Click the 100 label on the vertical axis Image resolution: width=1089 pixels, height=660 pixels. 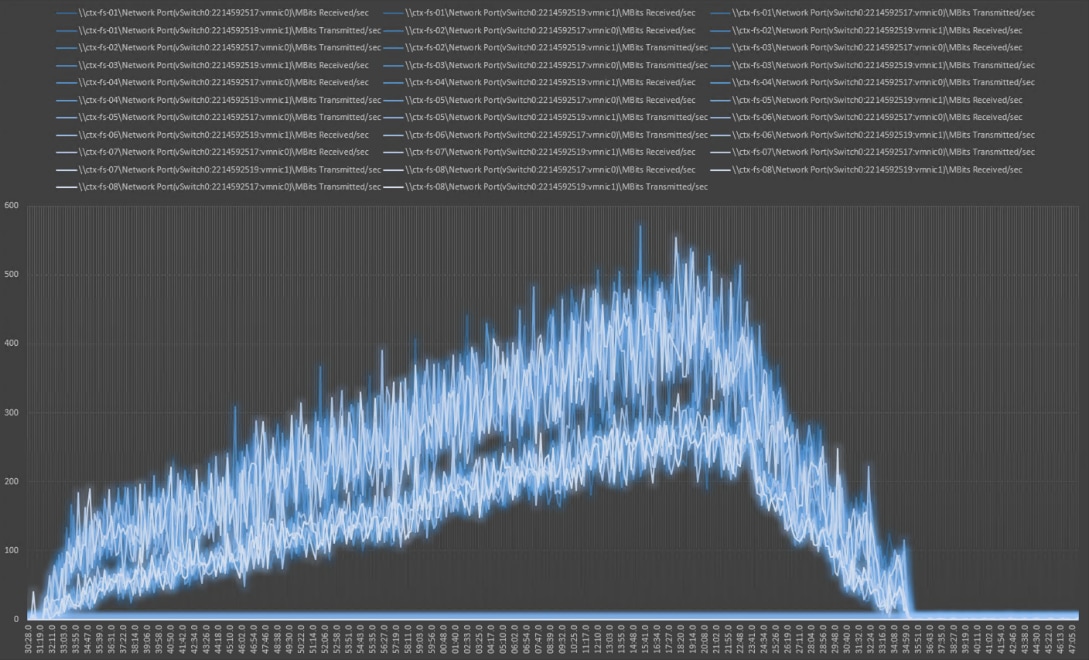(x=12, y=550)
